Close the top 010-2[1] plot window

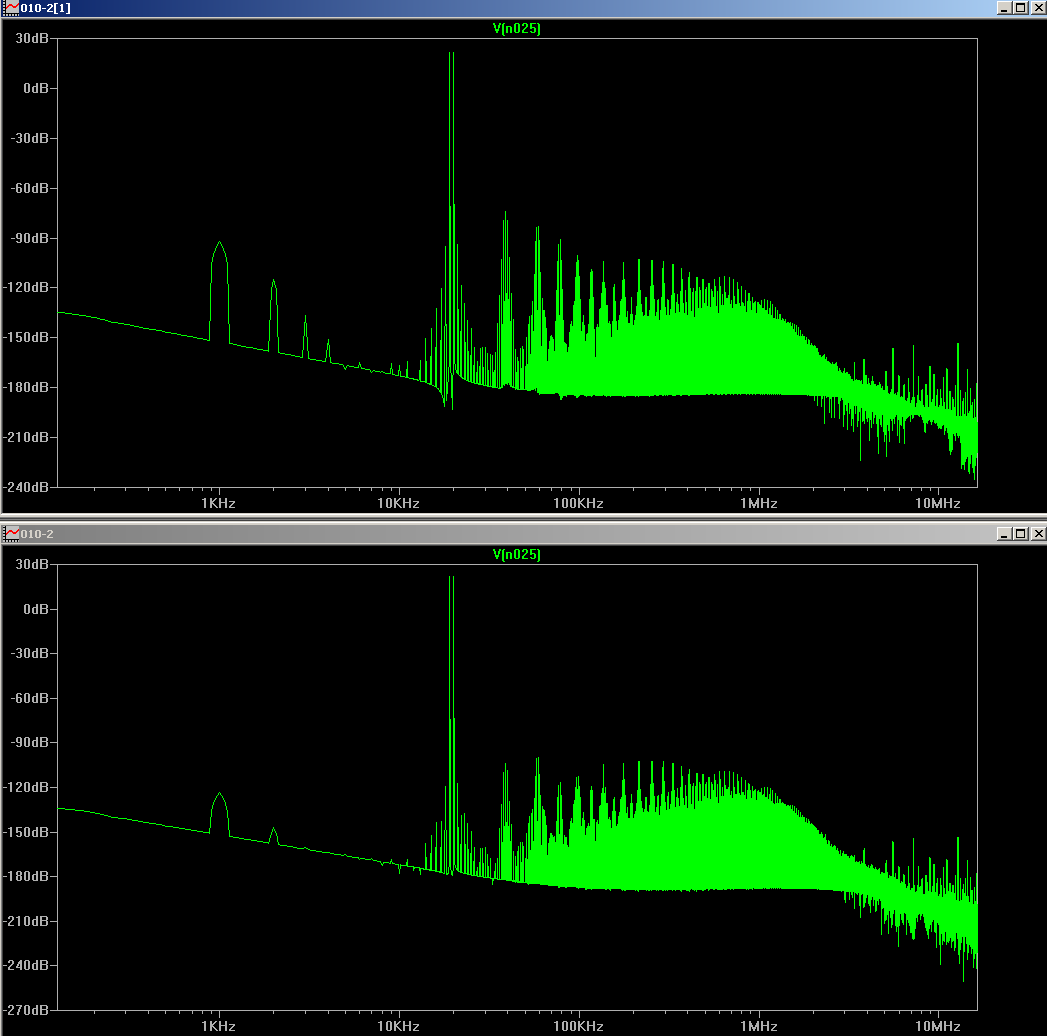coord(1037,8)
